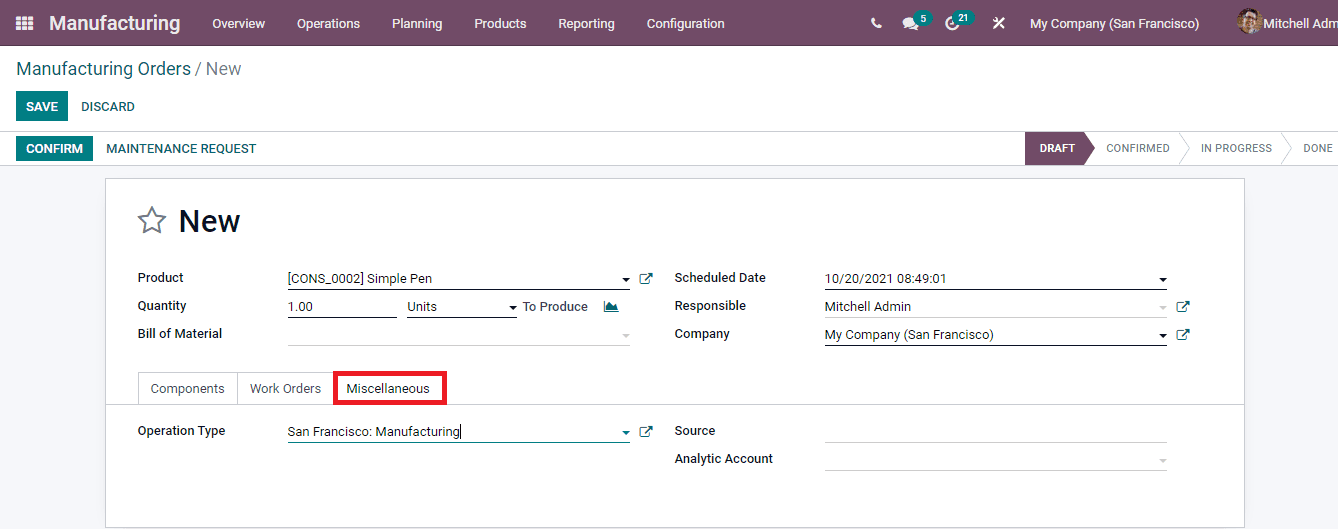Open the clock activities icon
The image size is (1338, 529).
click(952, 24)
